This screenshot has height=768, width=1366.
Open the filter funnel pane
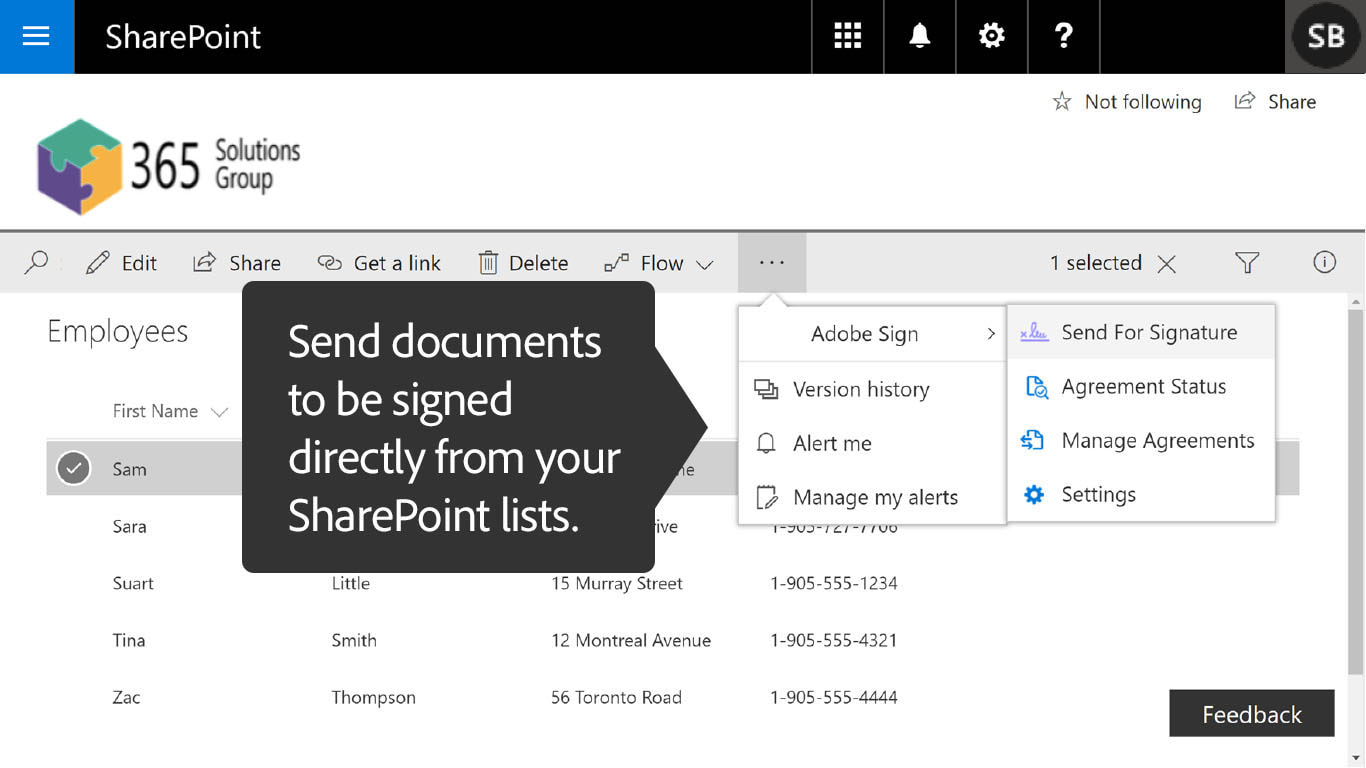pos(1246,263)
